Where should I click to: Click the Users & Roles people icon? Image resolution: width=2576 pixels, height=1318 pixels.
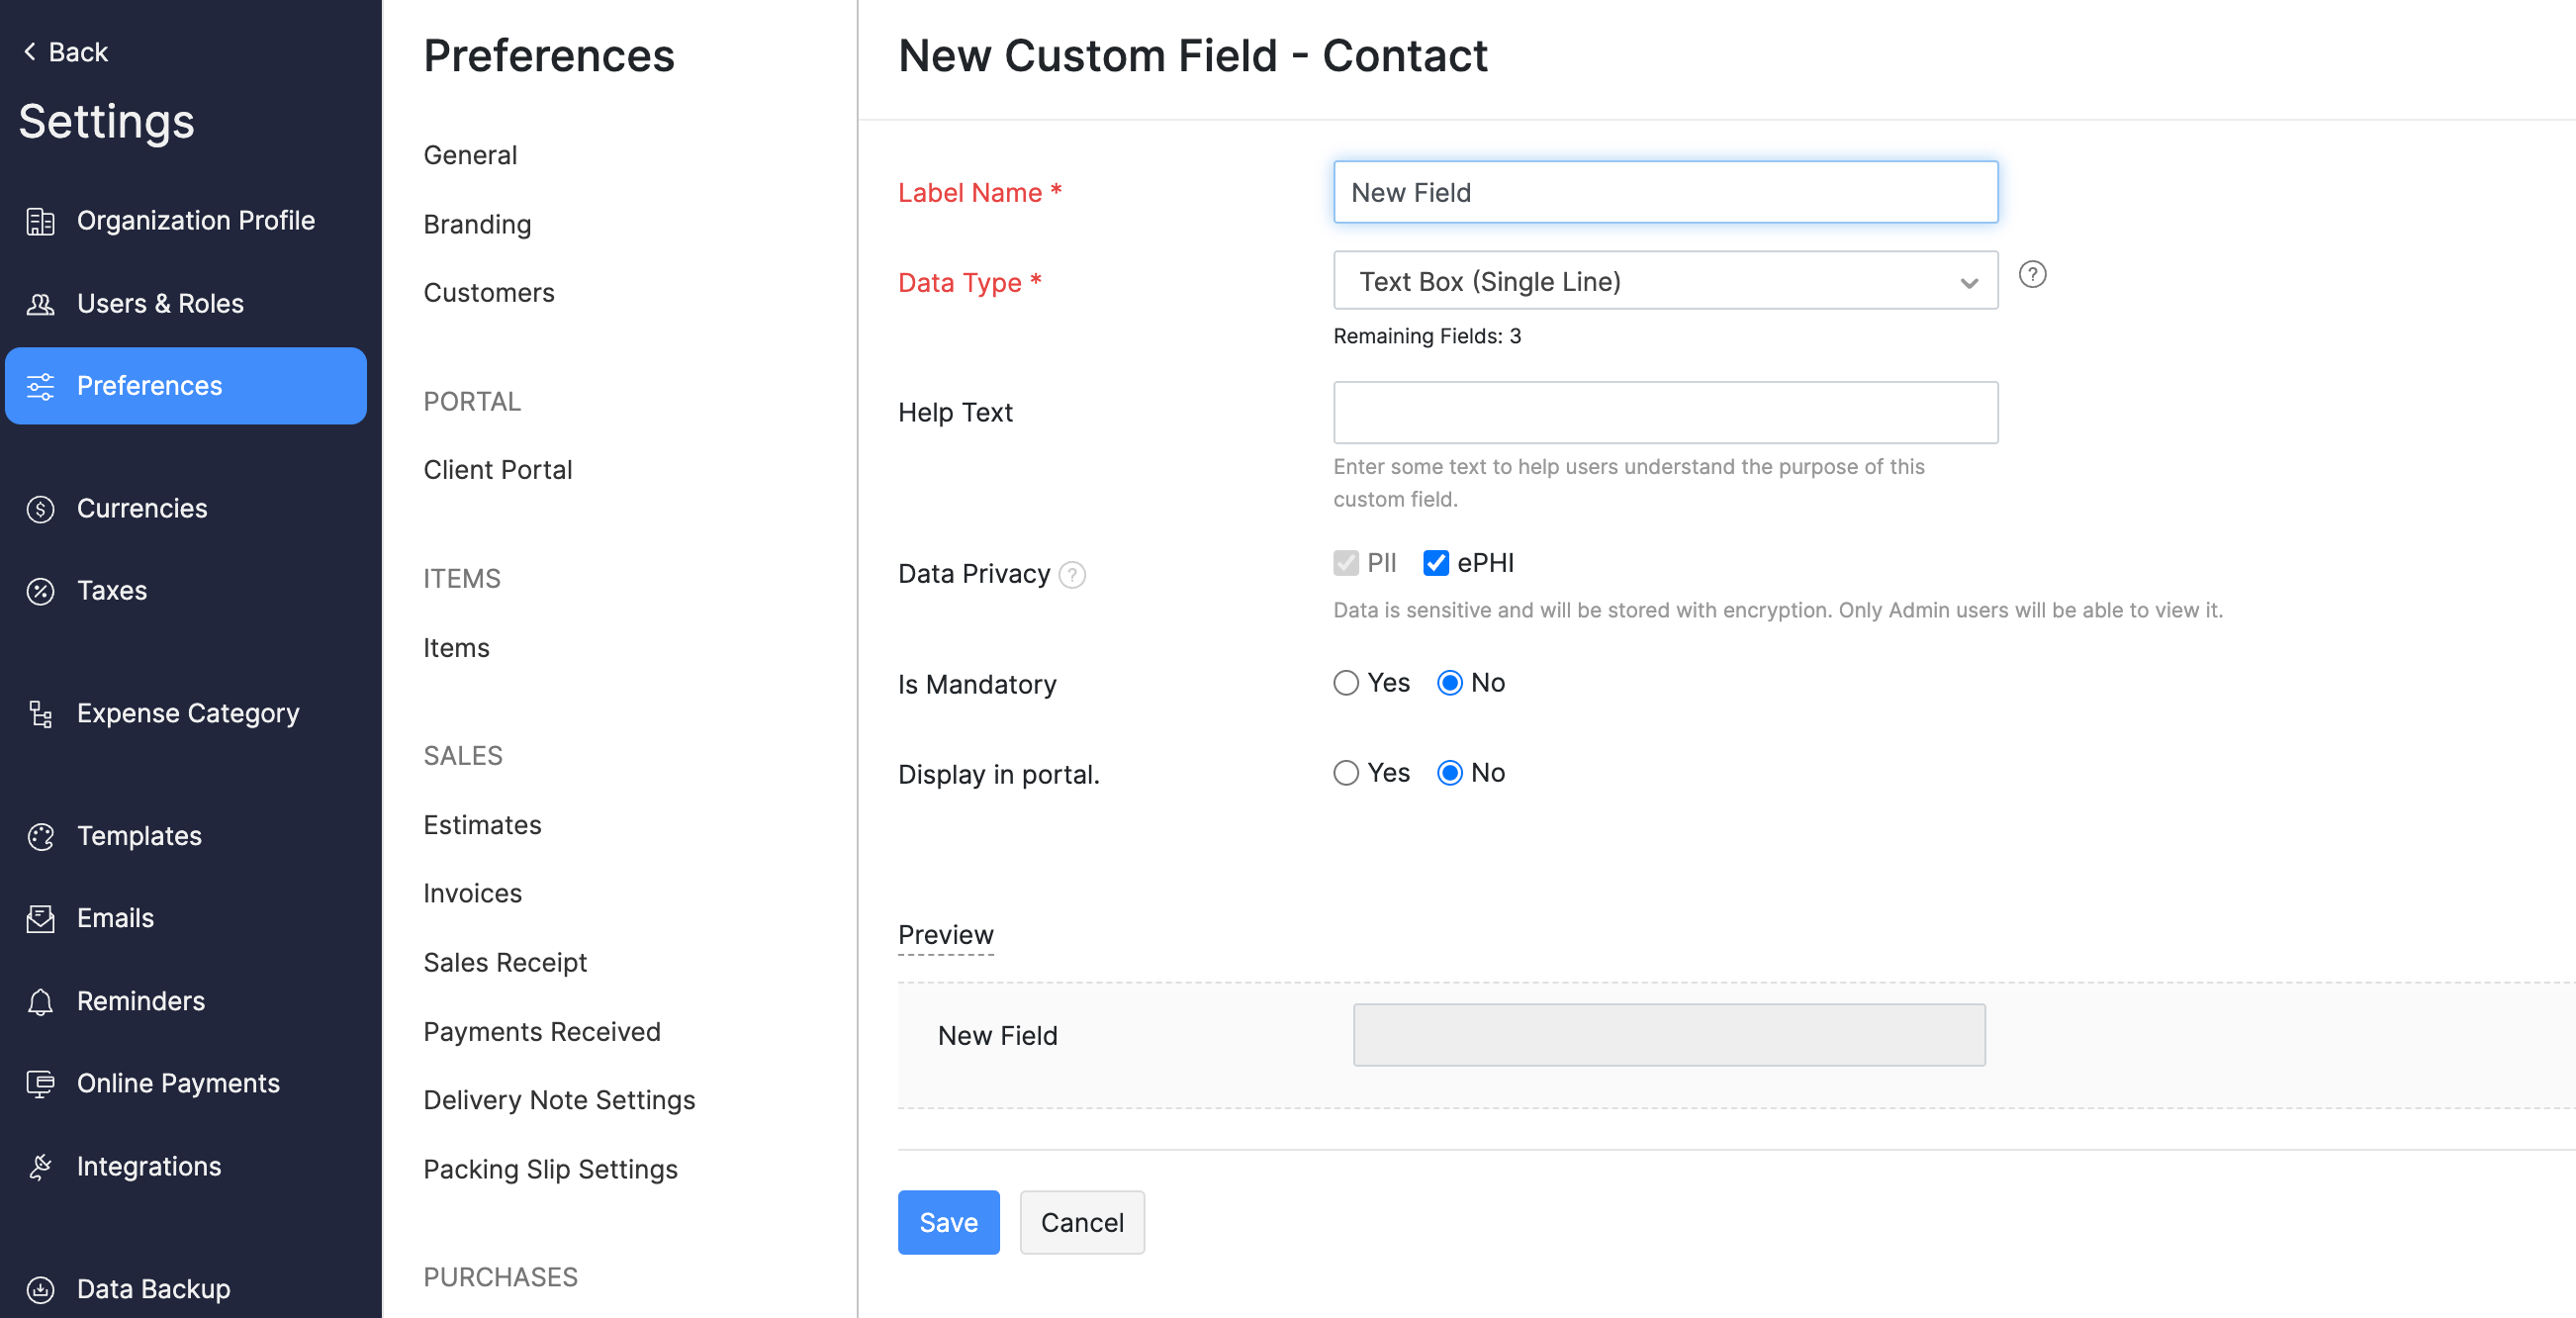pos(40,304)
